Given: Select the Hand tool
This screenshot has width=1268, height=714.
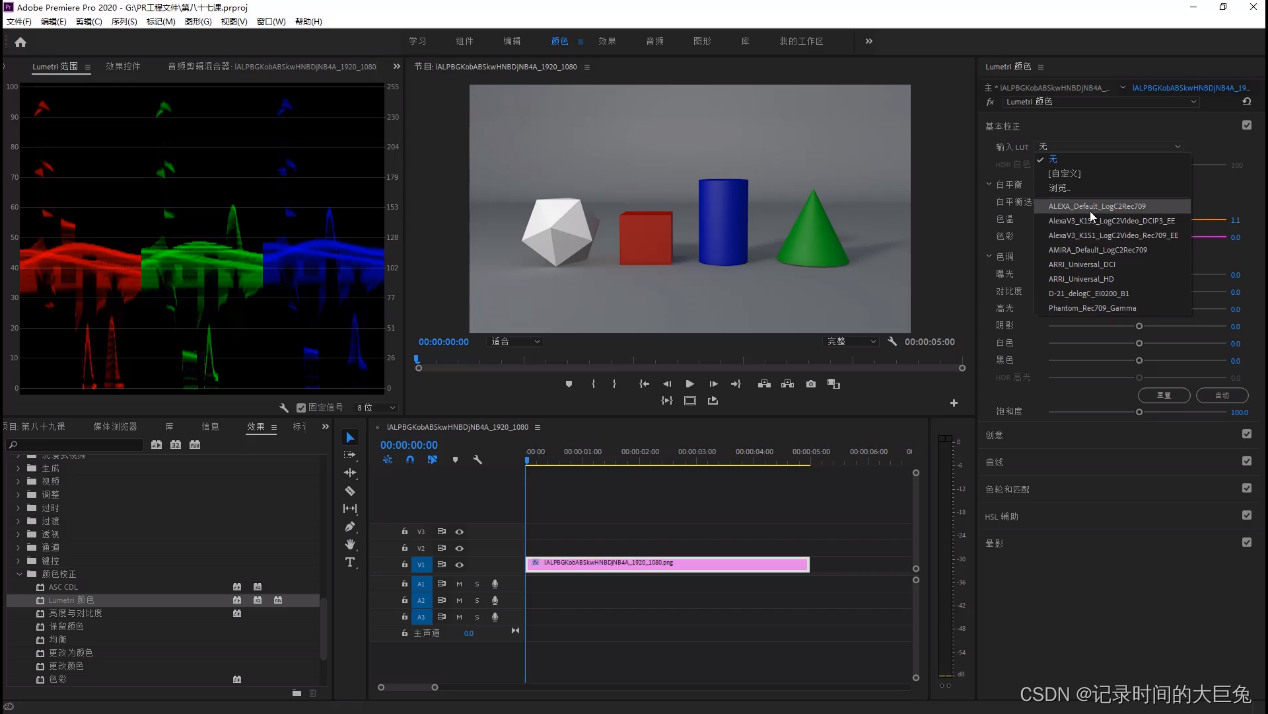Looking at the screenshot, I should tap(350, 545).
